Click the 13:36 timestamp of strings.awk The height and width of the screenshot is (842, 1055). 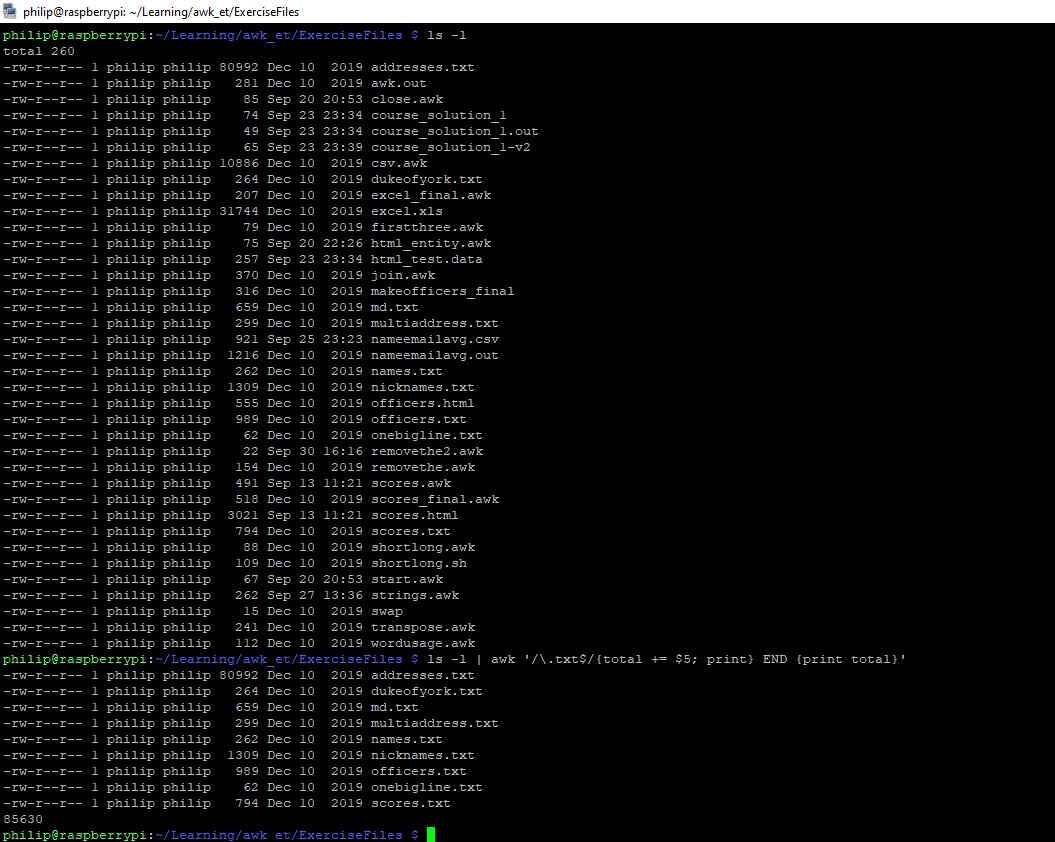coord(342,596)
